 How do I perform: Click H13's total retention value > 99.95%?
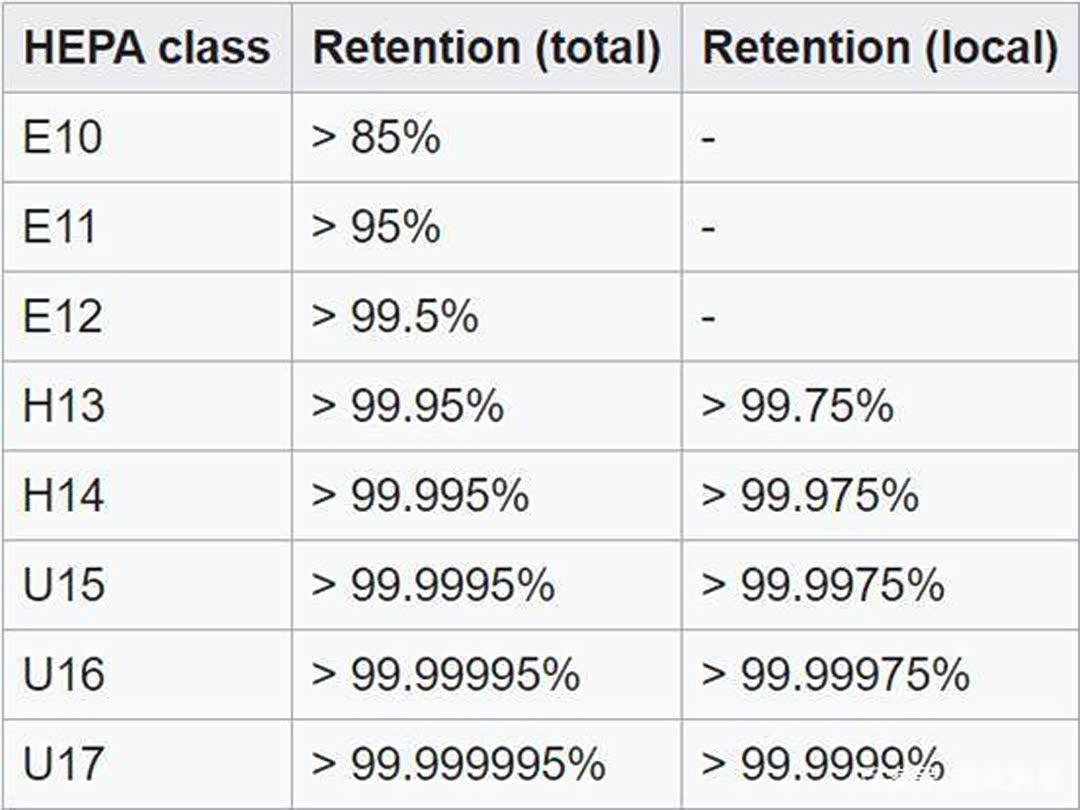click(408, 406)
